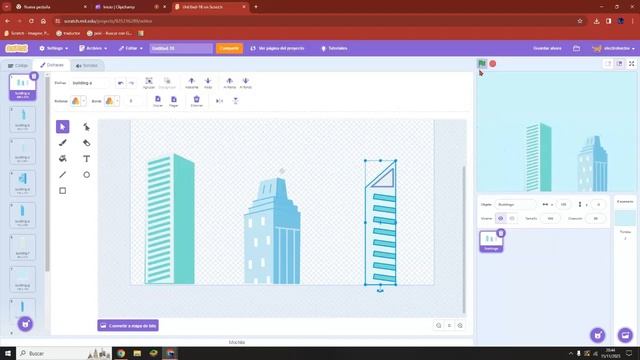Select the fourth costume thumbnail
This screenshot has height=360, width=640.
tap(22, 183)
